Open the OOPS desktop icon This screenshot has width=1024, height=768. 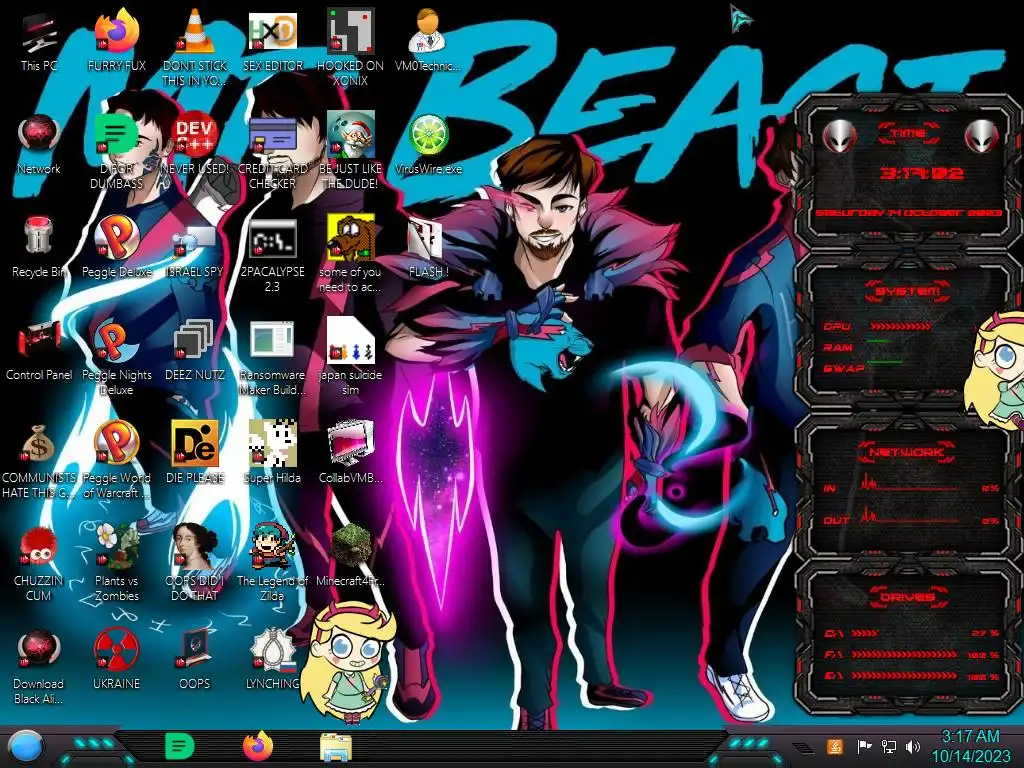pyautogui.click(x=194, y=660)
